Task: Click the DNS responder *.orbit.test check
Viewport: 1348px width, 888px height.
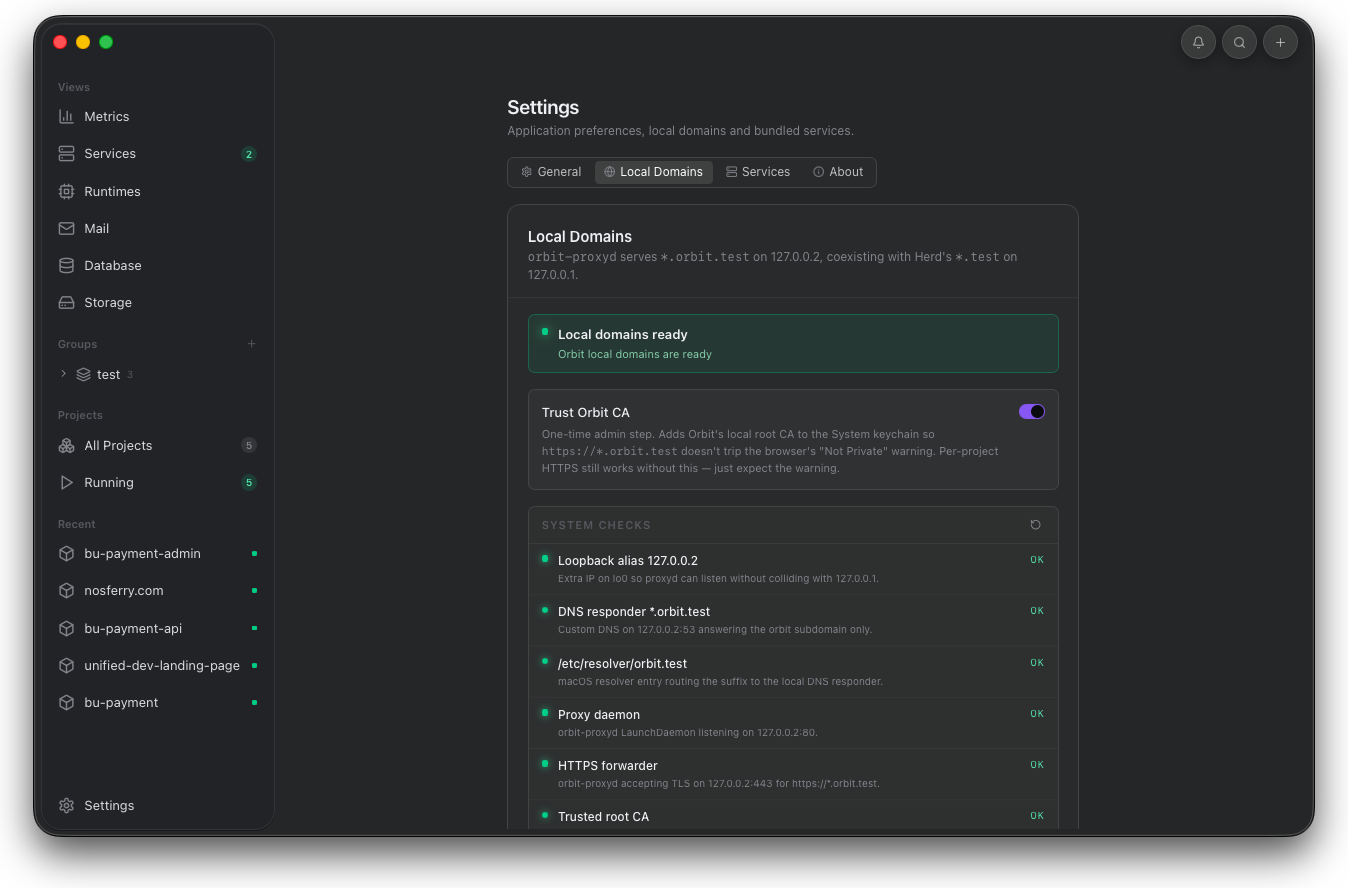Action: [793, 620]
